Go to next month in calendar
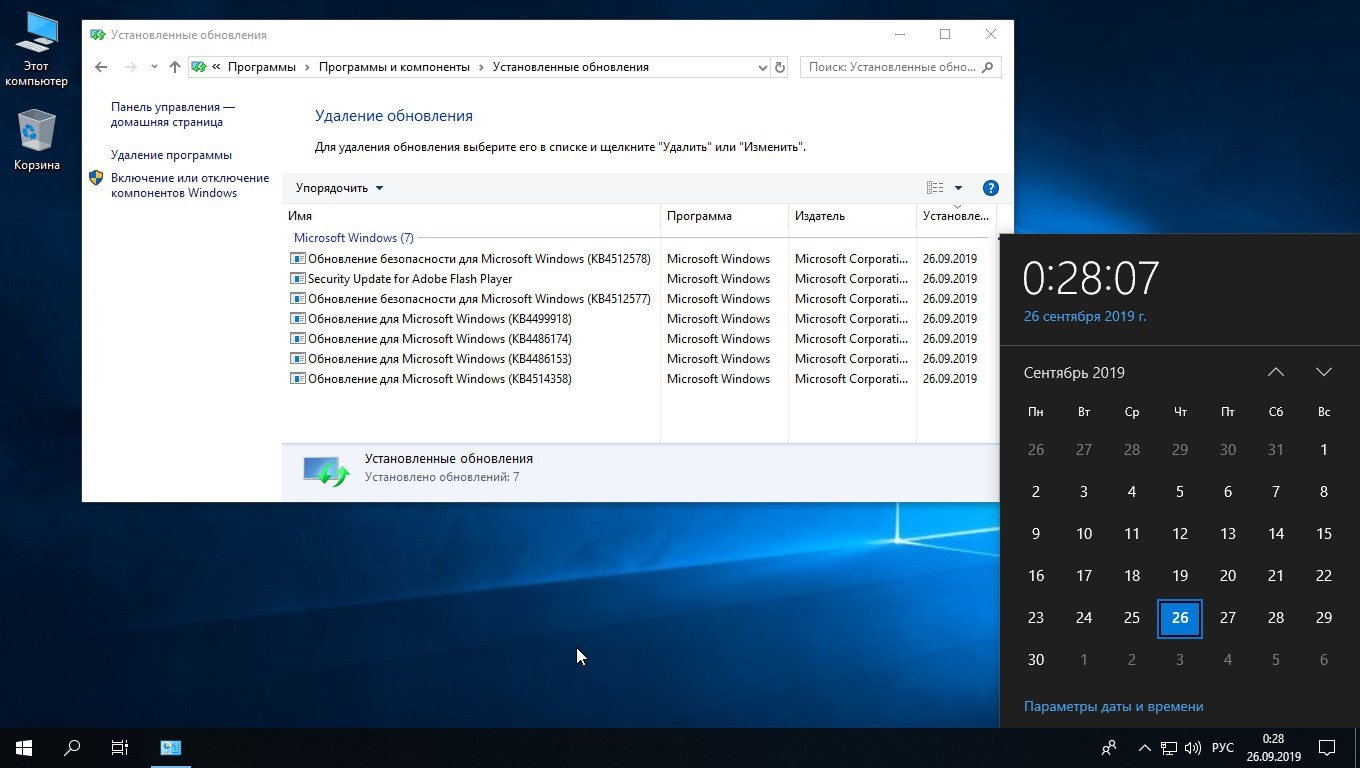 click(1324, 372)
